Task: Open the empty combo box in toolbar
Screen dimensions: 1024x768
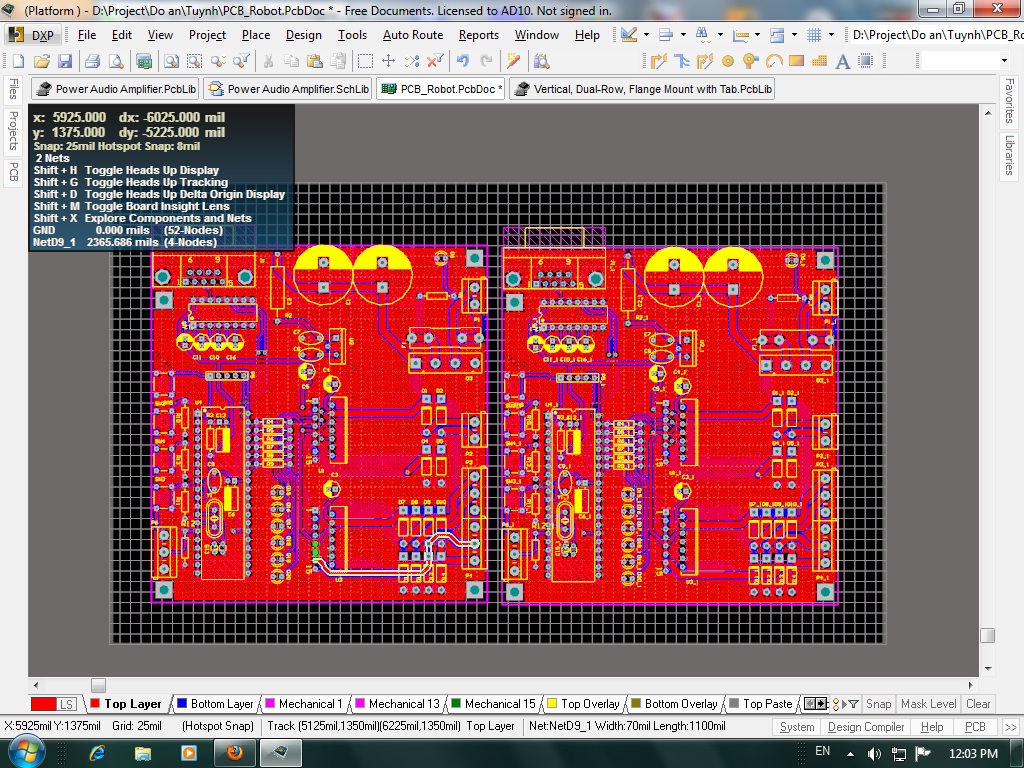Action: tap(964, 61)
